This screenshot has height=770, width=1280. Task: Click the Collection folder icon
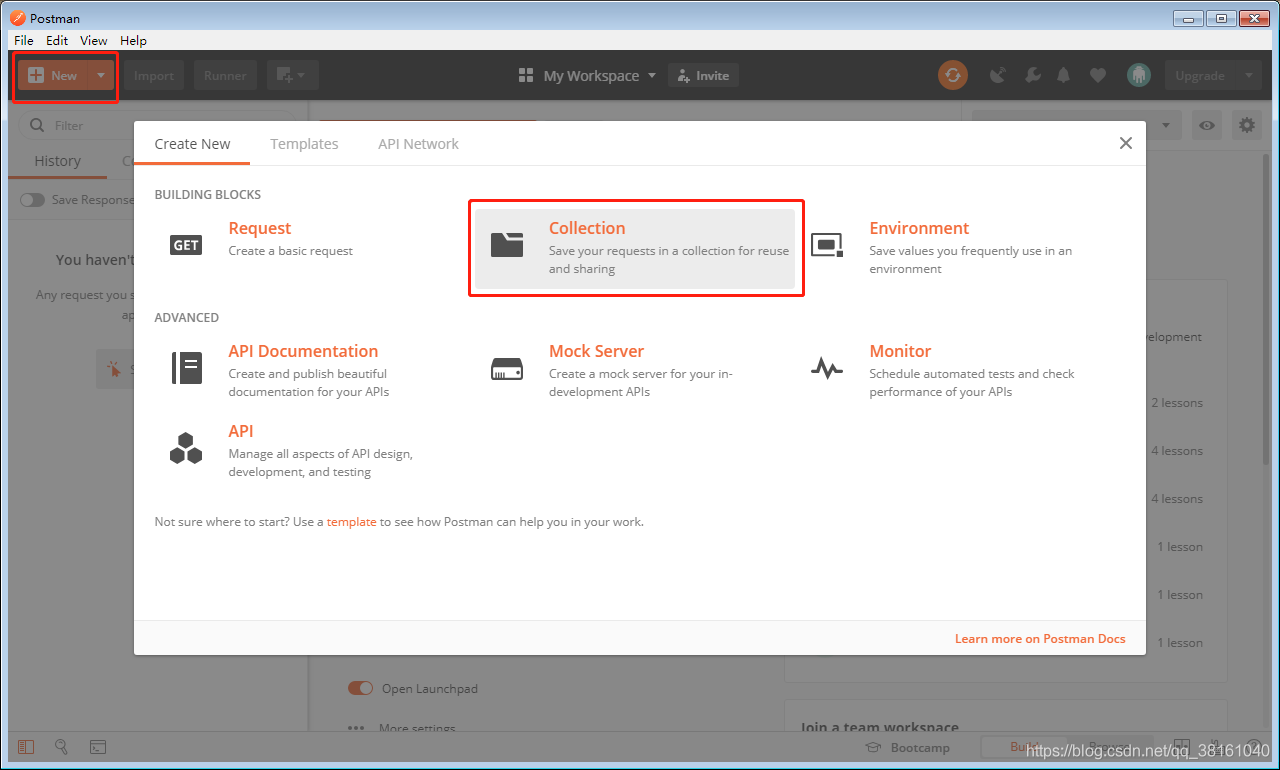click(507, 245)
